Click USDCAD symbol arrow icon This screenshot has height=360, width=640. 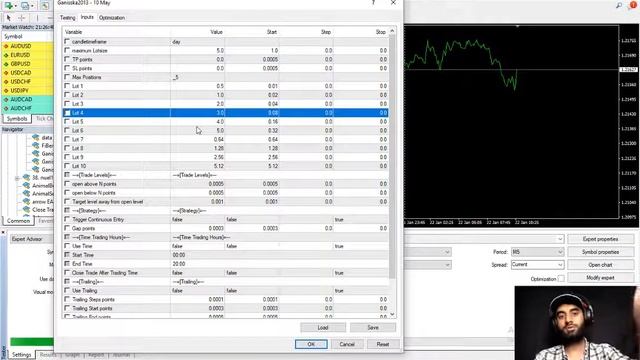pyautogui.click(x=6, y=73)
